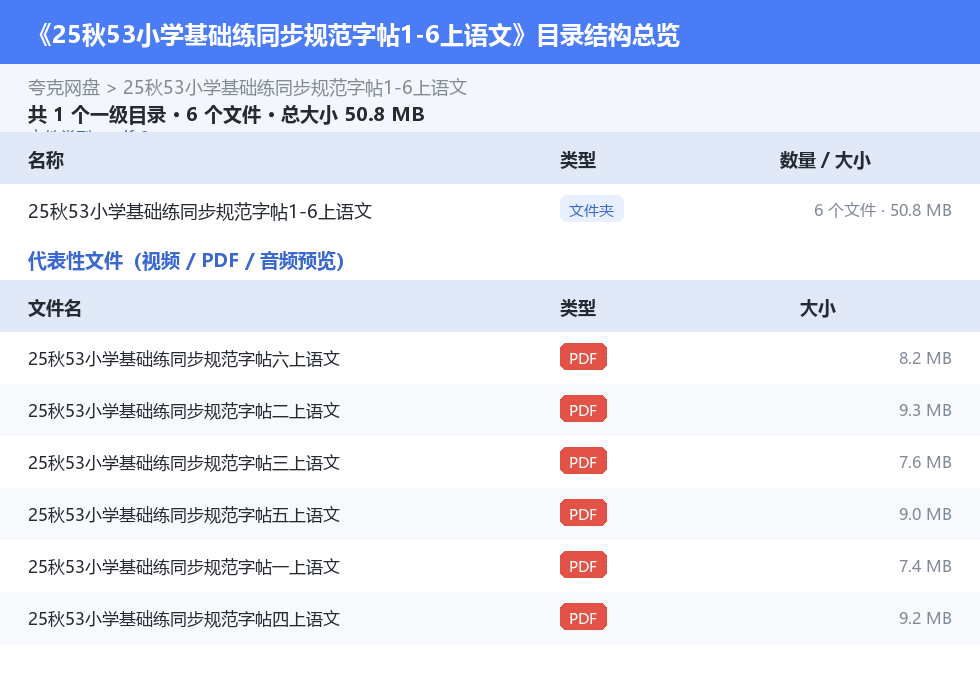Select the text 6 个文件 · 50.8 MB
The width and height of the screenshot is (980, 676).
point(882,211)
